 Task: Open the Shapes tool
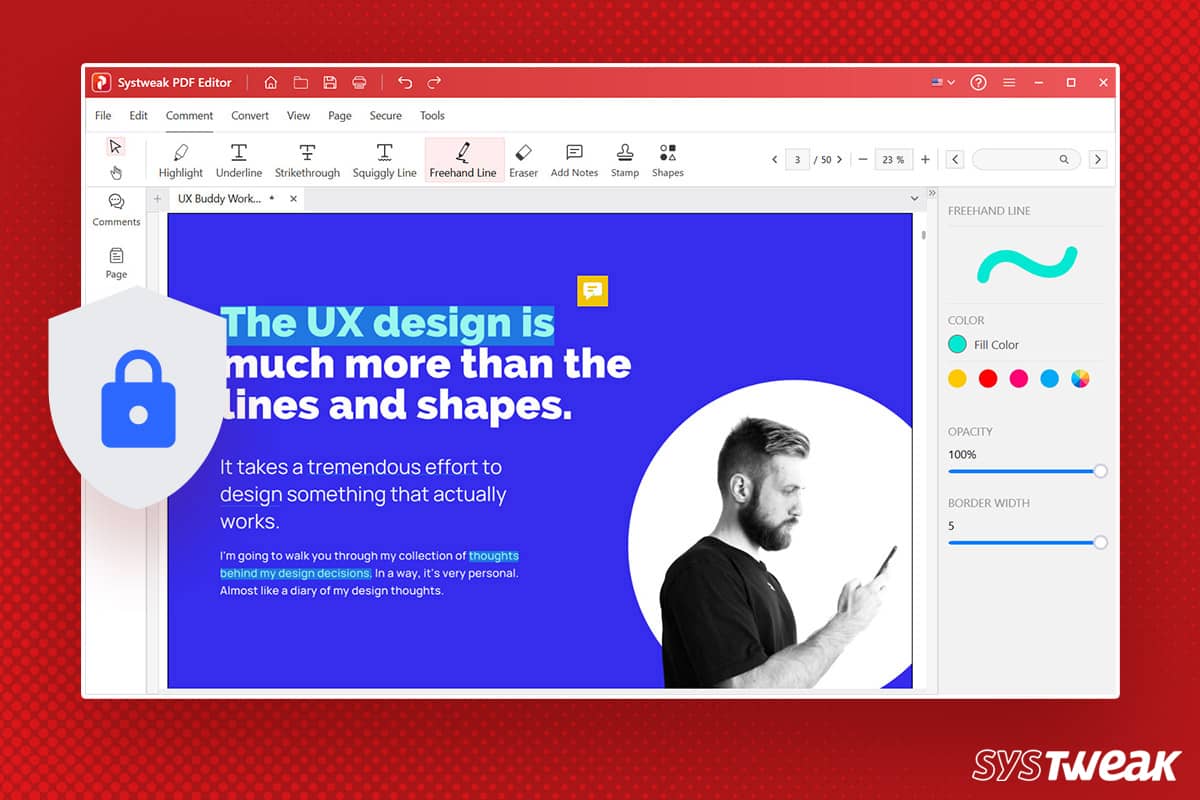[x=667, y=160]
